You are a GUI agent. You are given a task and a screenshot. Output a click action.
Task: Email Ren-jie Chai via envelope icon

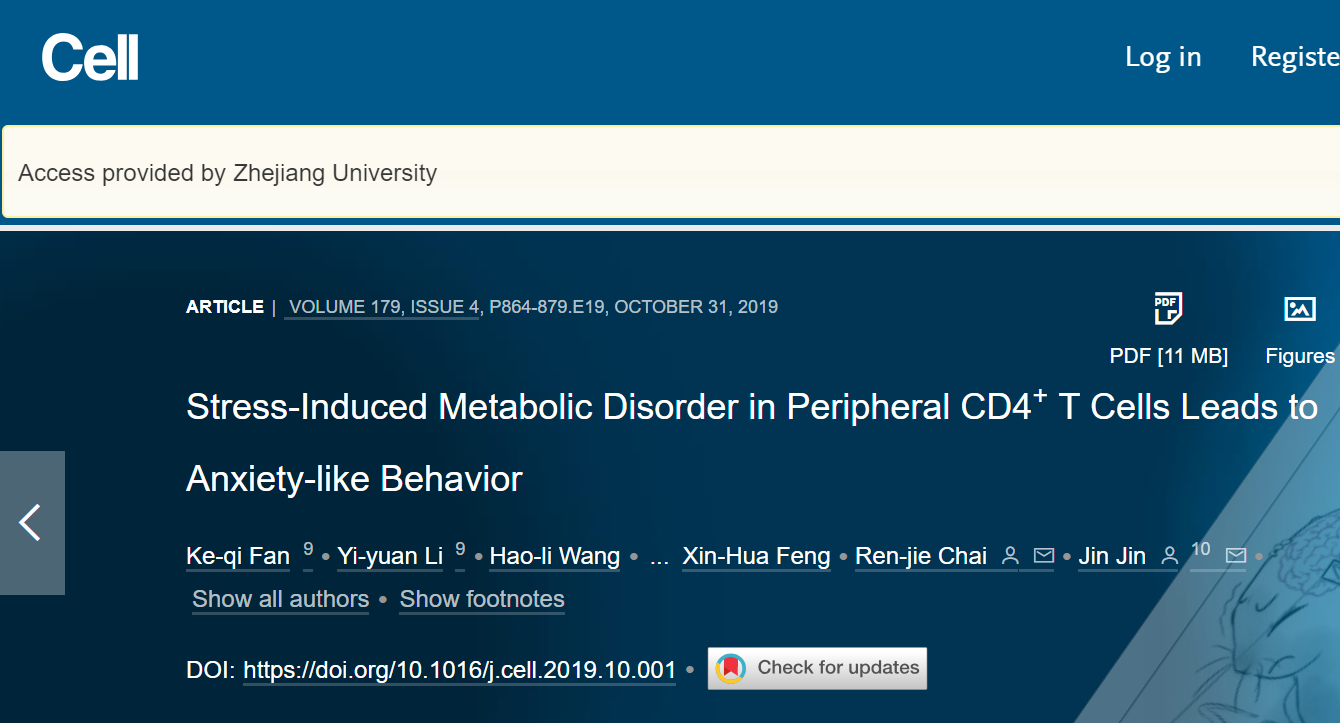[1043, 556]
